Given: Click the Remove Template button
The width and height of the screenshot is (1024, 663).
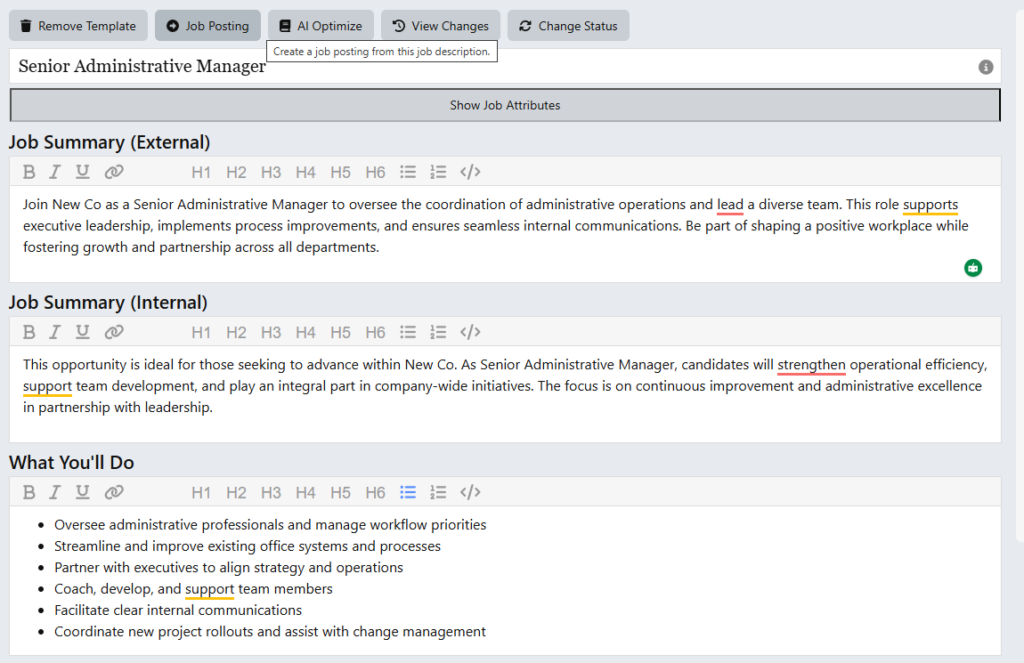Looking at the screenshot, I should (x=77, y=25).
